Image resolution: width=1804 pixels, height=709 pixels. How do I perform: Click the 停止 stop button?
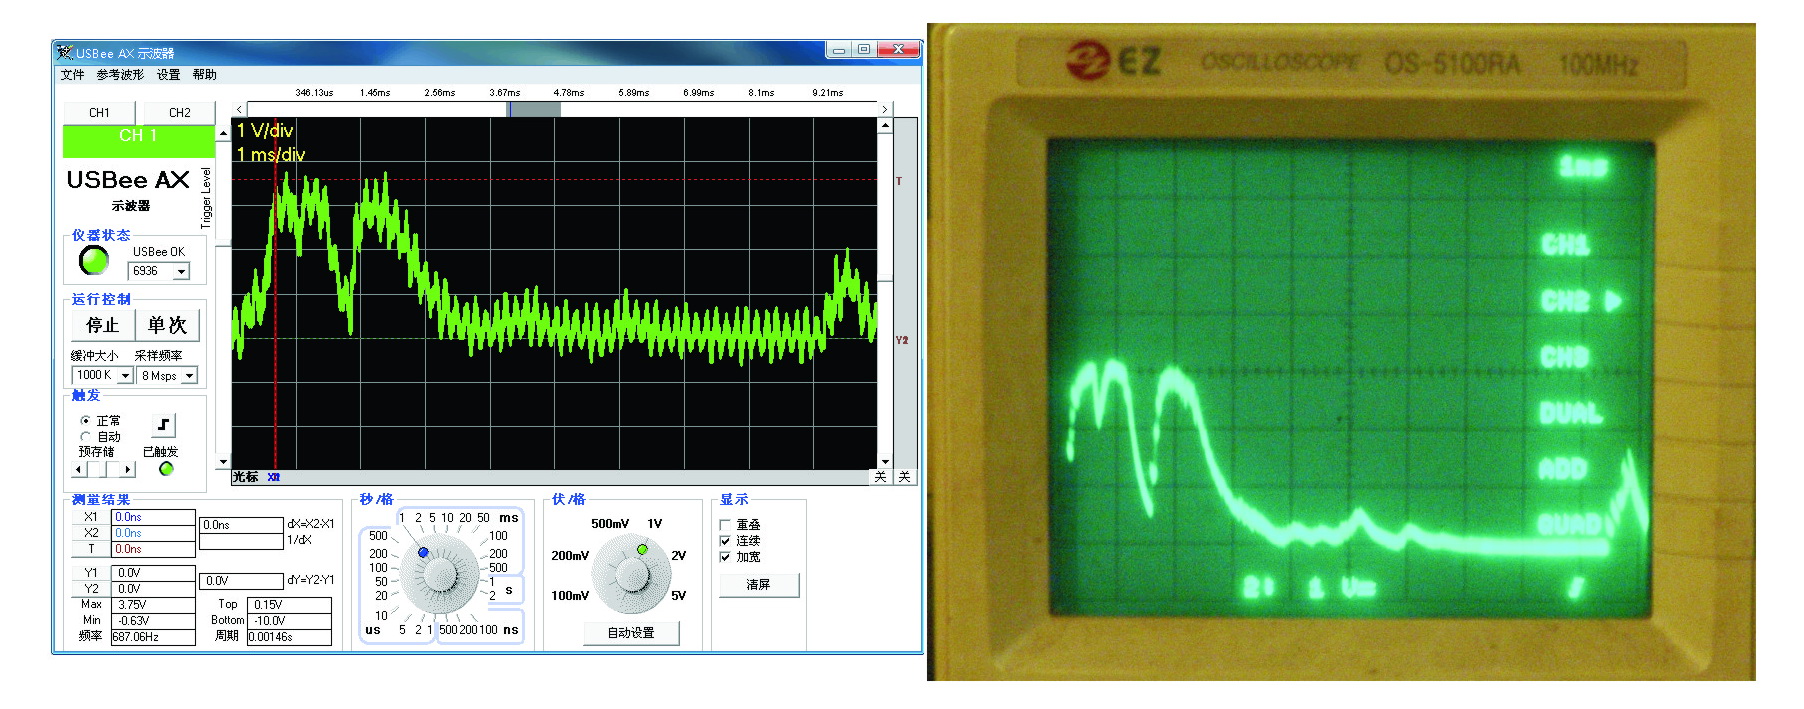click(x=103, y=325)
